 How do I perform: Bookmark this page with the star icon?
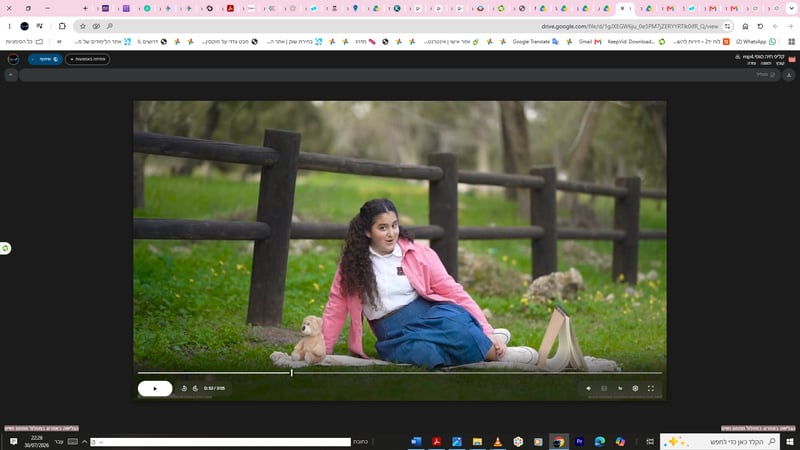click(83, 26)
